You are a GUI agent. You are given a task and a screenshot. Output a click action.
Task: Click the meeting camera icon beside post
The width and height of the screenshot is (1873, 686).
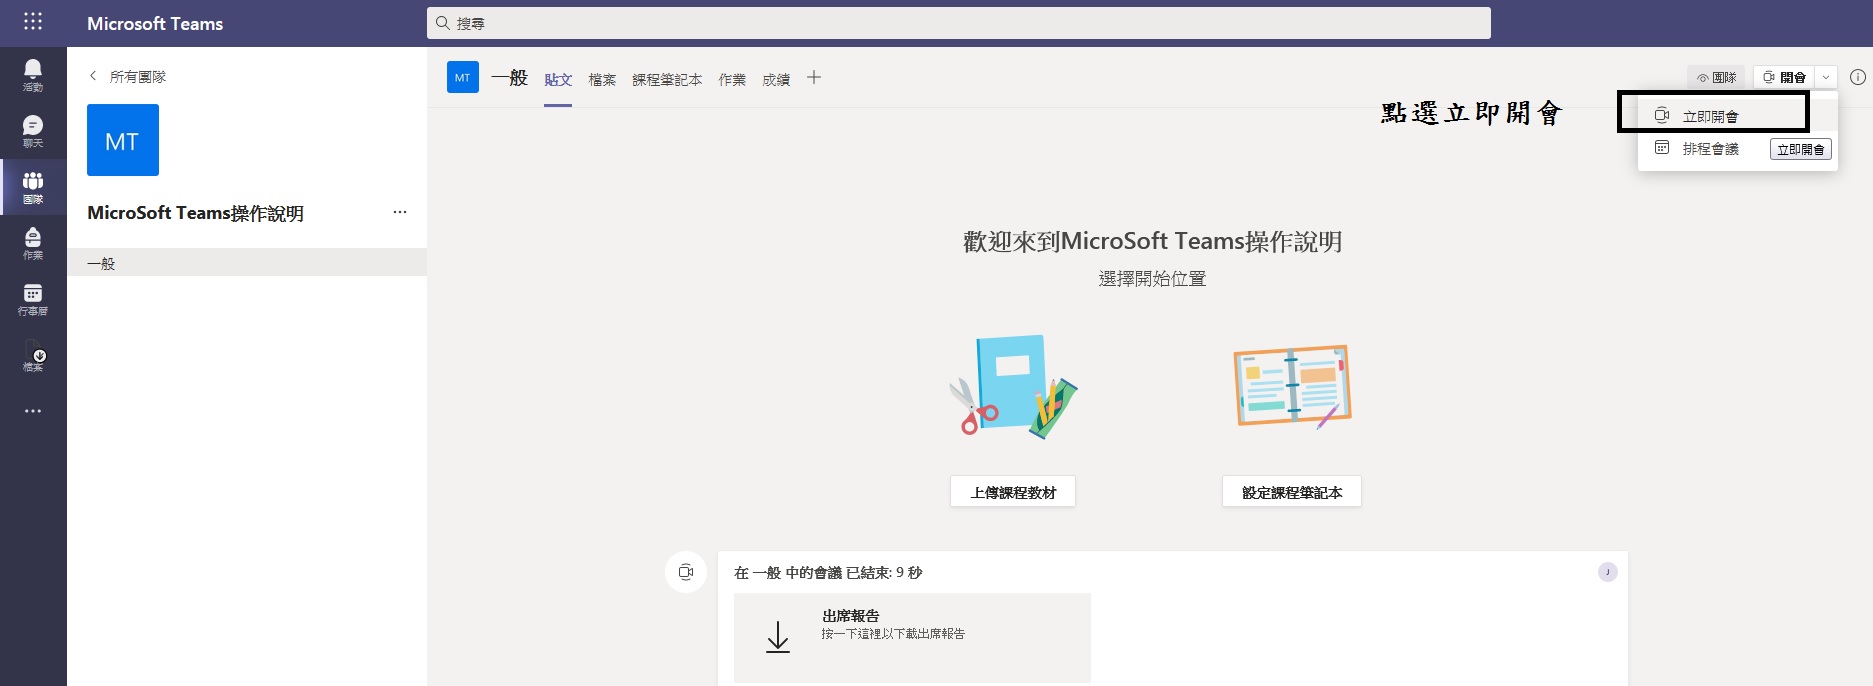[686, 572]
